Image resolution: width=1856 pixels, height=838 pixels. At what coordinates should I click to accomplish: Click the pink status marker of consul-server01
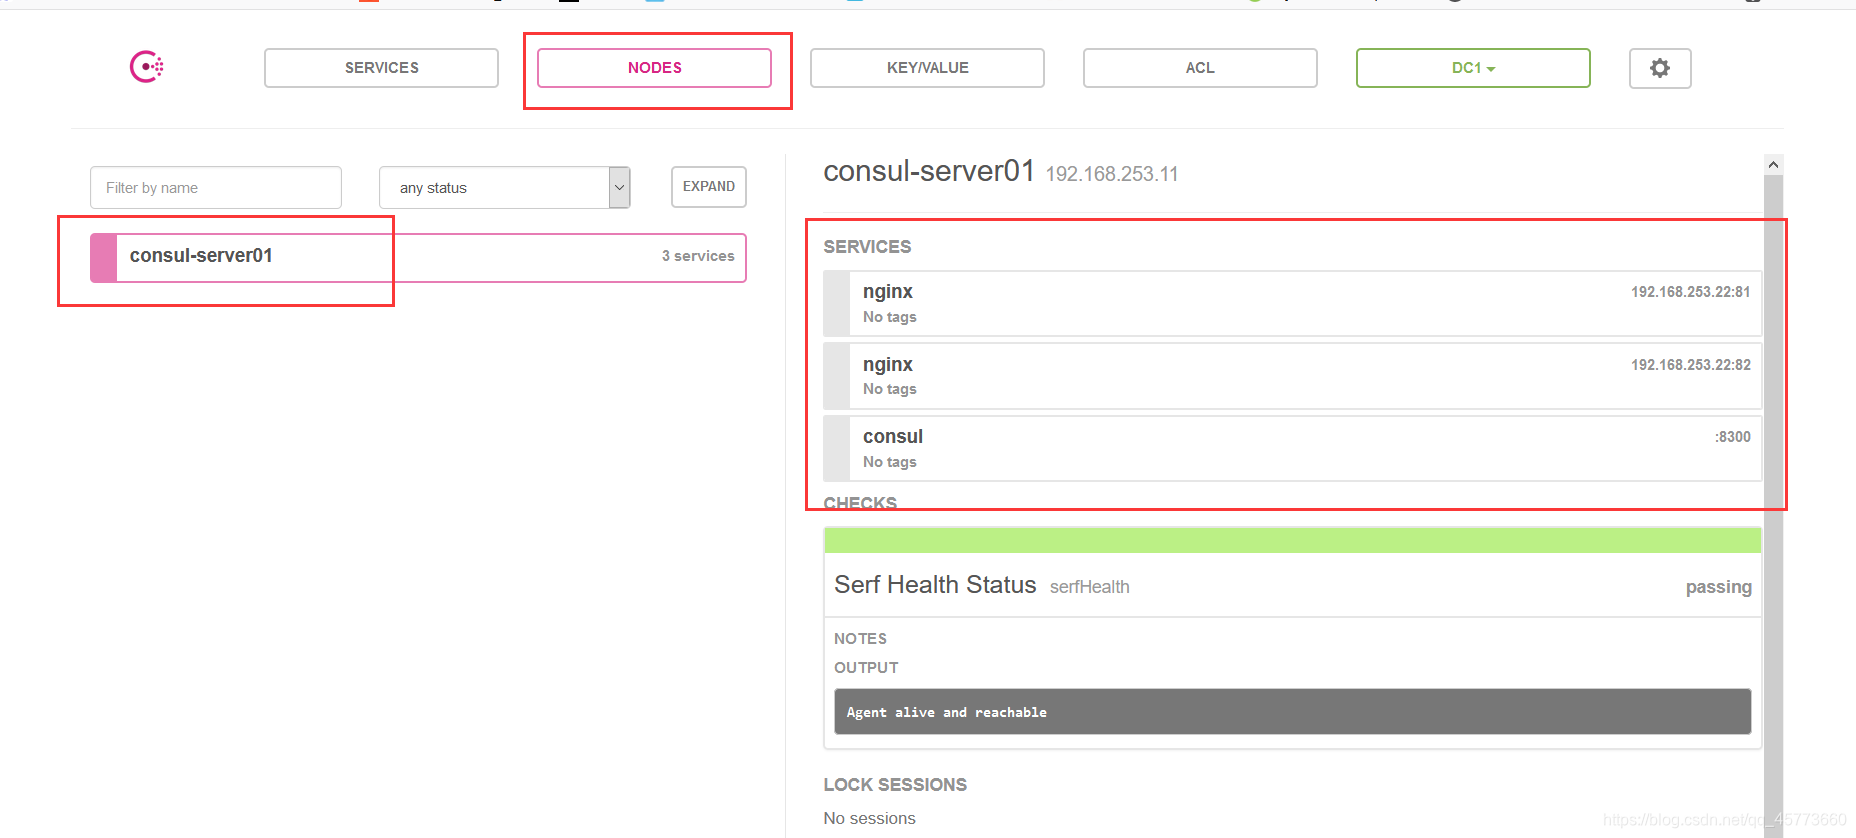tap(103, 258)
